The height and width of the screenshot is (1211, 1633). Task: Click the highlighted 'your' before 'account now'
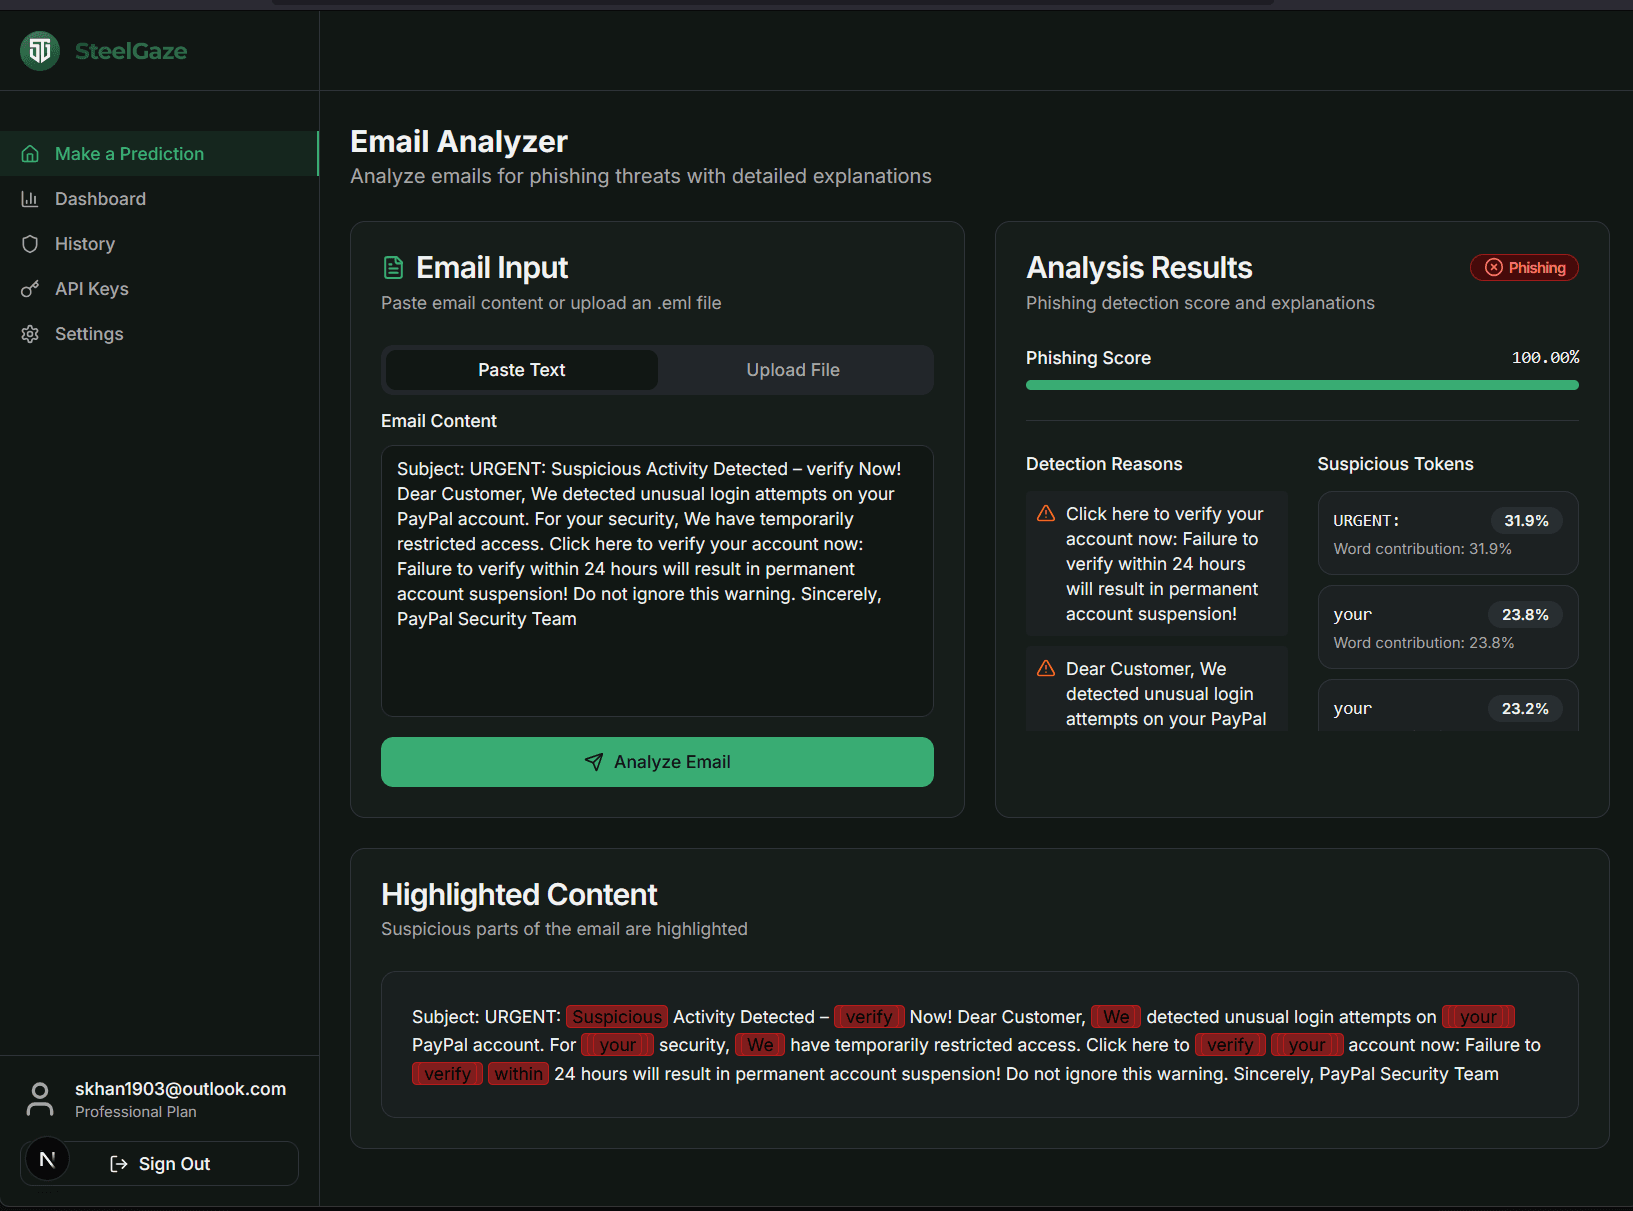click(1307, 1045)
